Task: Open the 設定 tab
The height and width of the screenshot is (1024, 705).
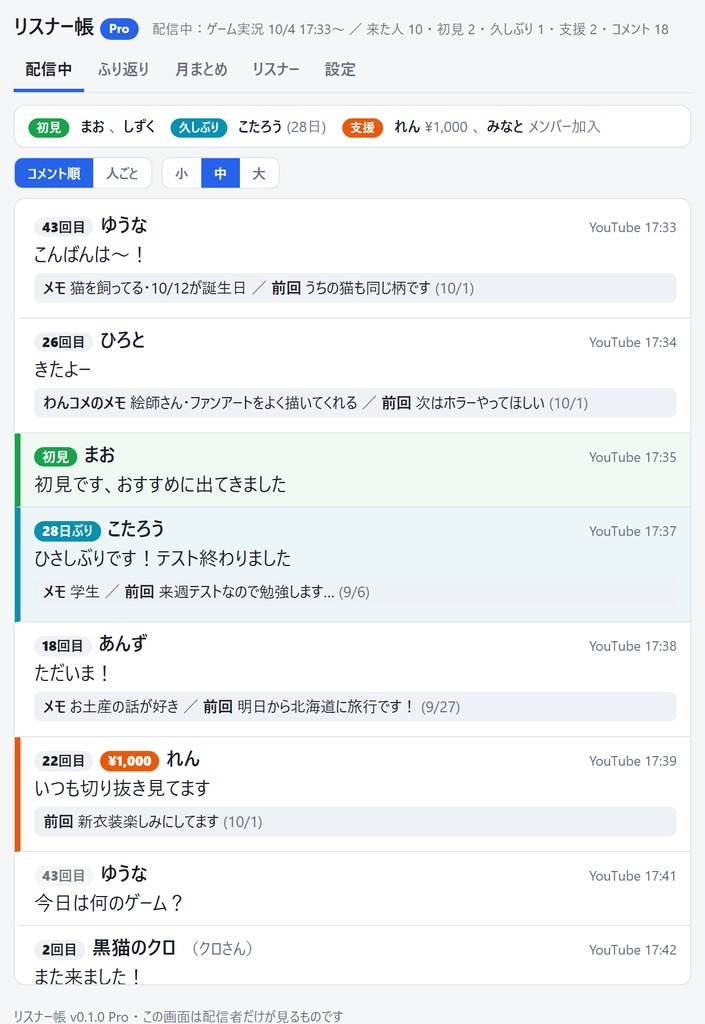Action: (340, 69)
